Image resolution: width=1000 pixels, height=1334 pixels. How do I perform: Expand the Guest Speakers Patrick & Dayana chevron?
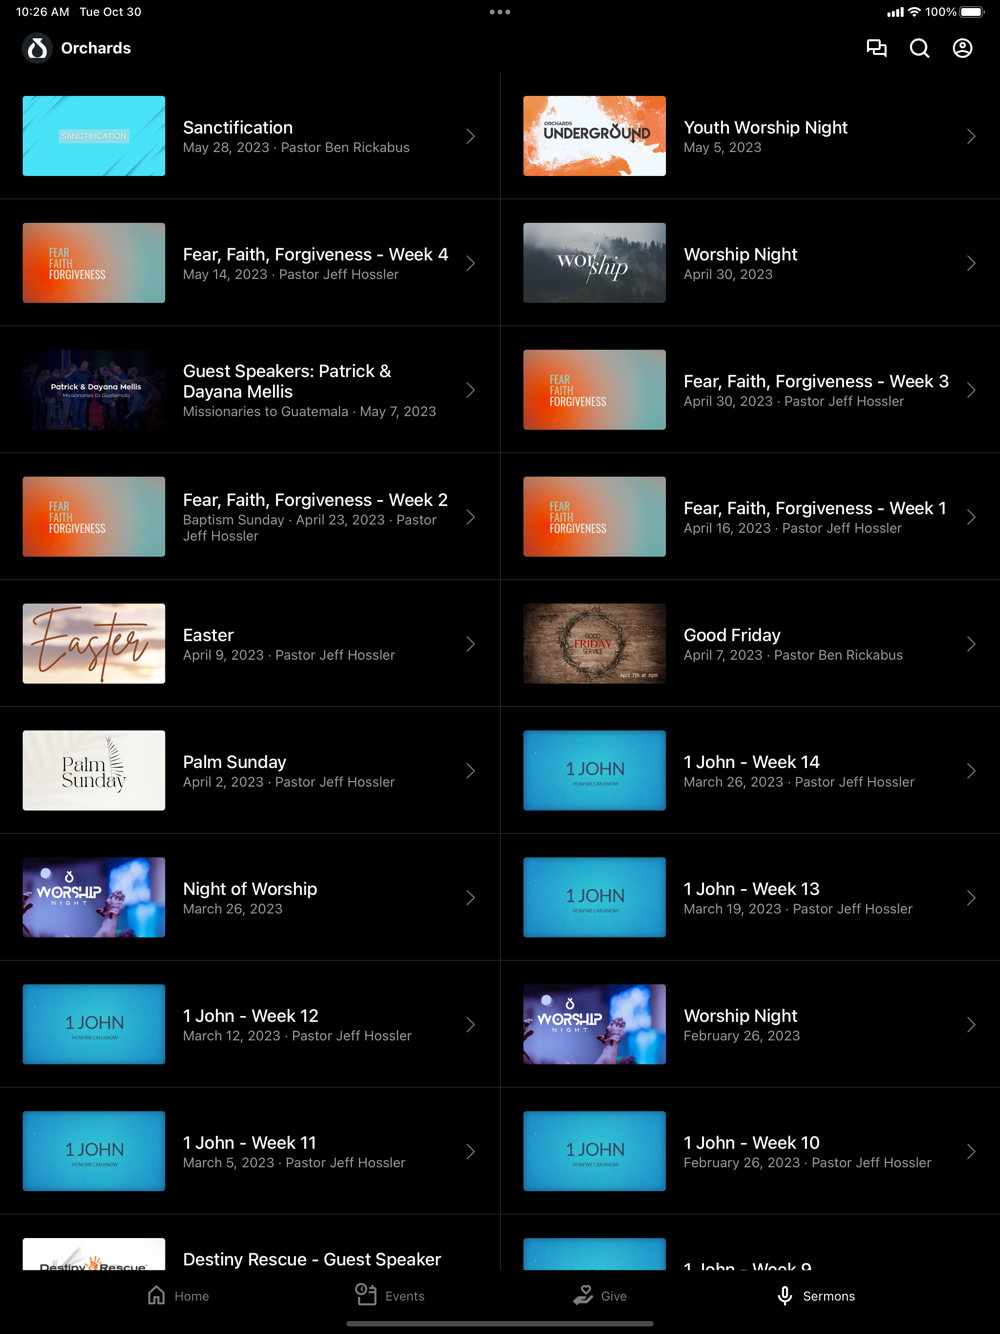(470, 390)
